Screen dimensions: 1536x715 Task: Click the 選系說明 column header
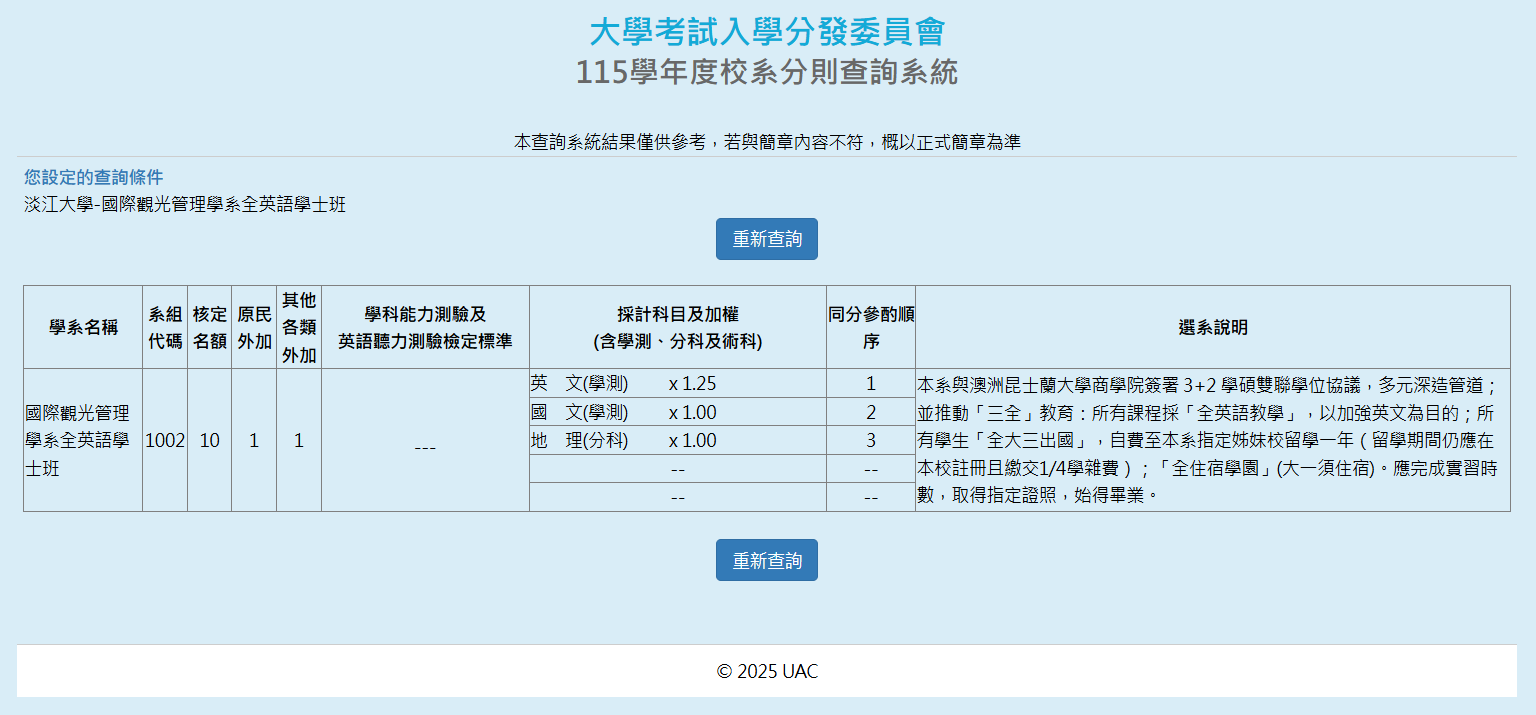[x=1212, y=327]
